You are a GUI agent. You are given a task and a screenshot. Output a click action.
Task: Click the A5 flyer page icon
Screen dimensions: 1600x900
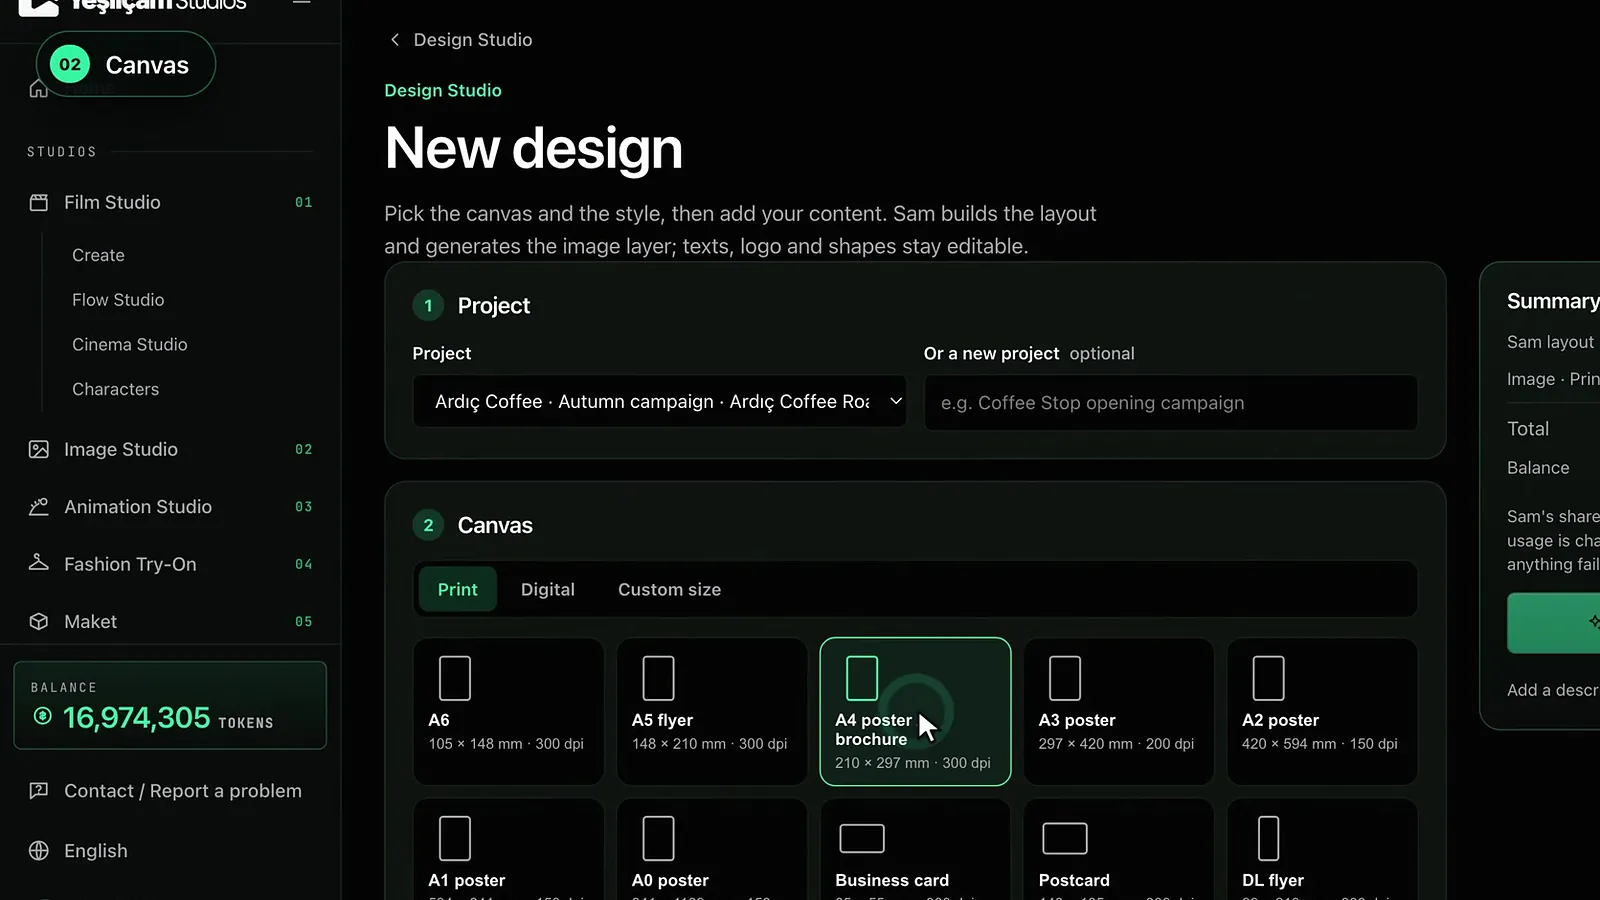point(658,678)
